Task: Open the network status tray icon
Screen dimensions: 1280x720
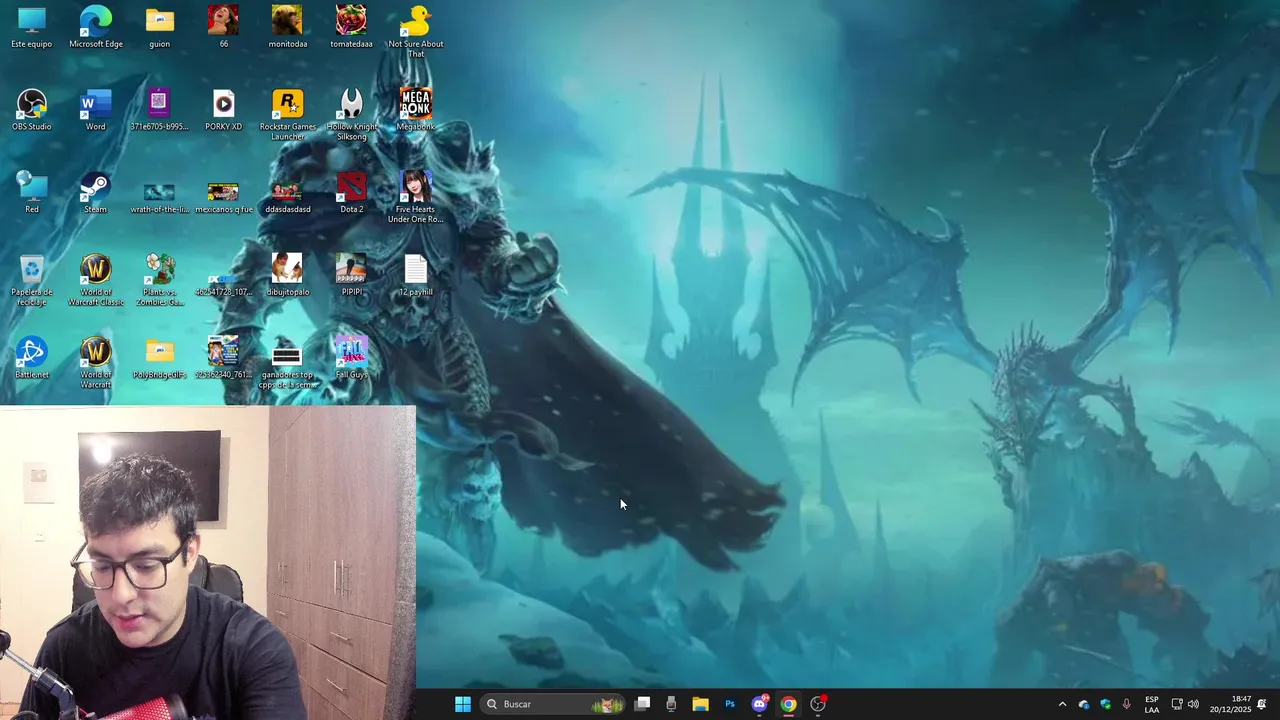Action: [1177, 704]
